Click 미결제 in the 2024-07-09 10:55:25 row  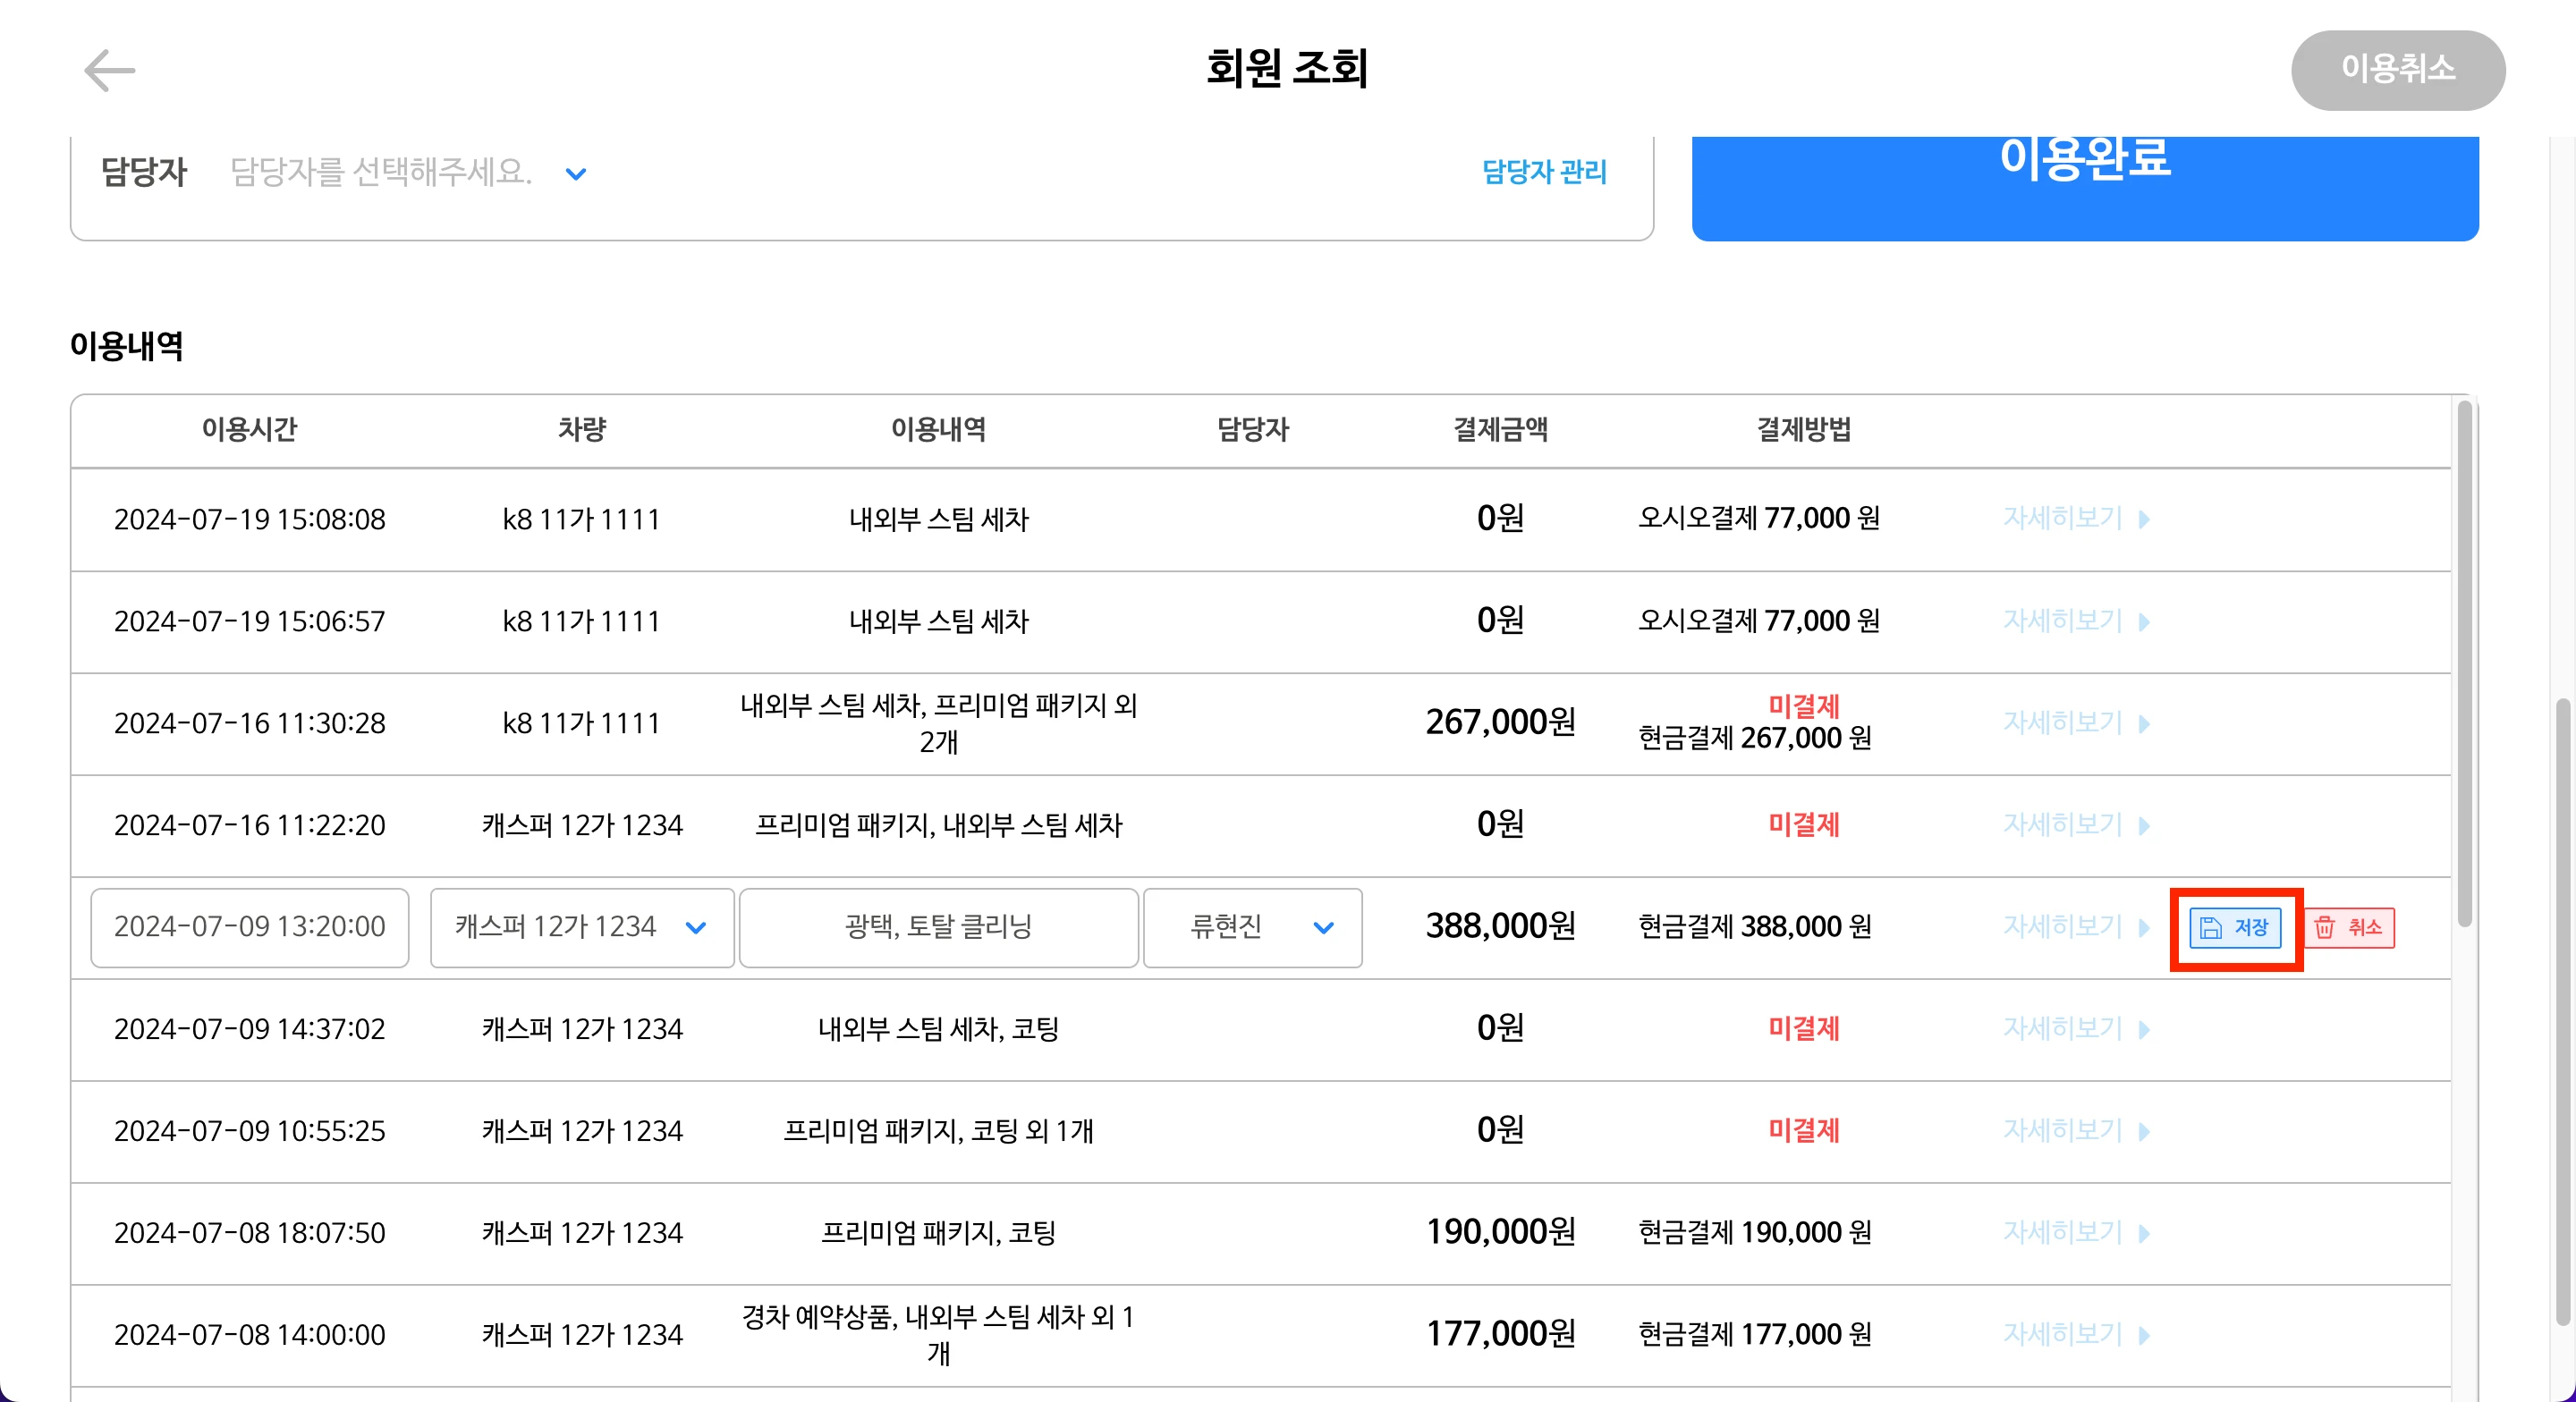(1804, 1131)
